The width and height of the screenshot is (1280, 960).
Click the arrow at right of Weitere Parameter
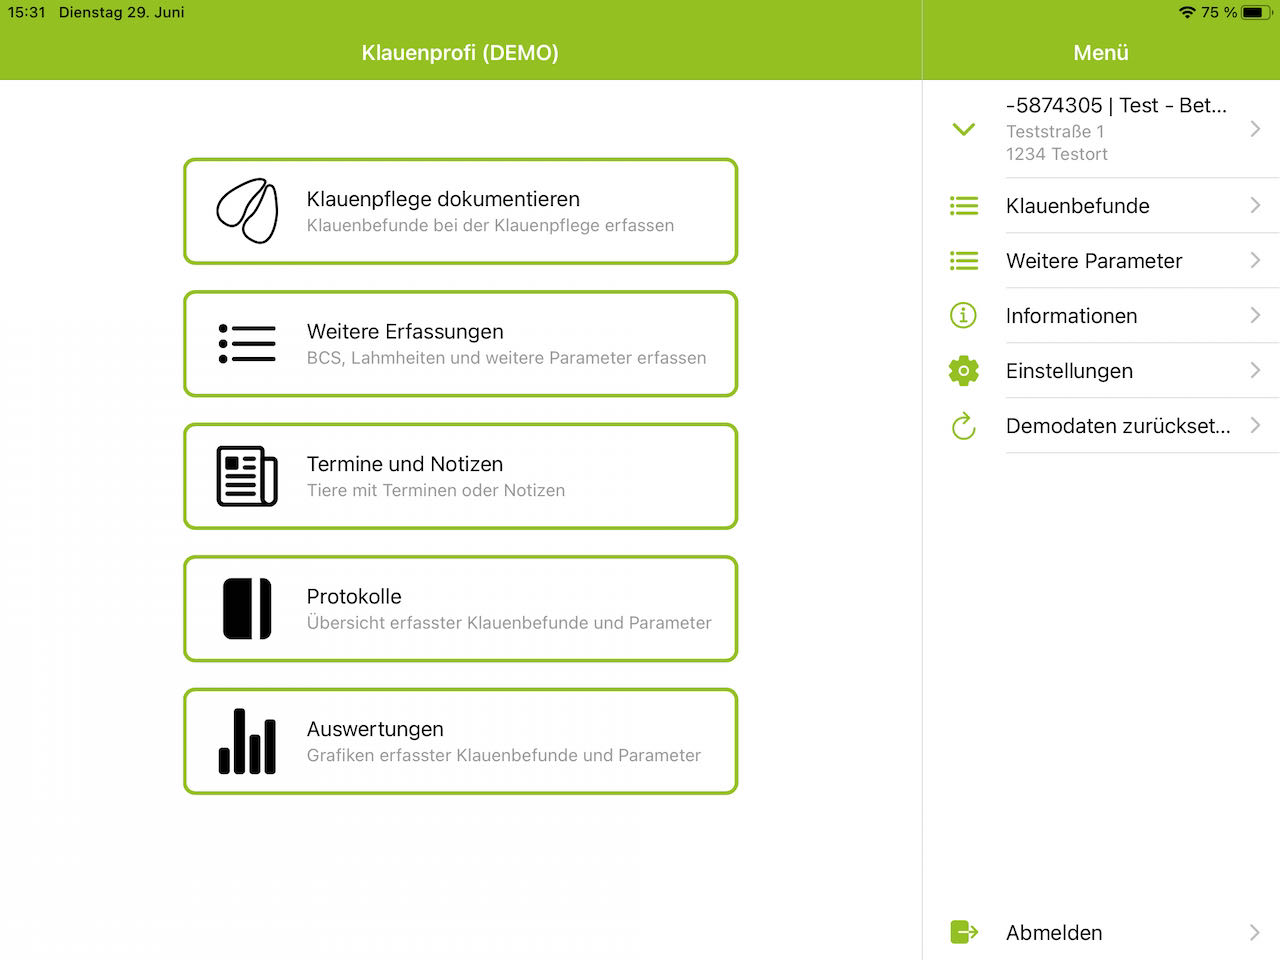click(x=1255, y=261)
